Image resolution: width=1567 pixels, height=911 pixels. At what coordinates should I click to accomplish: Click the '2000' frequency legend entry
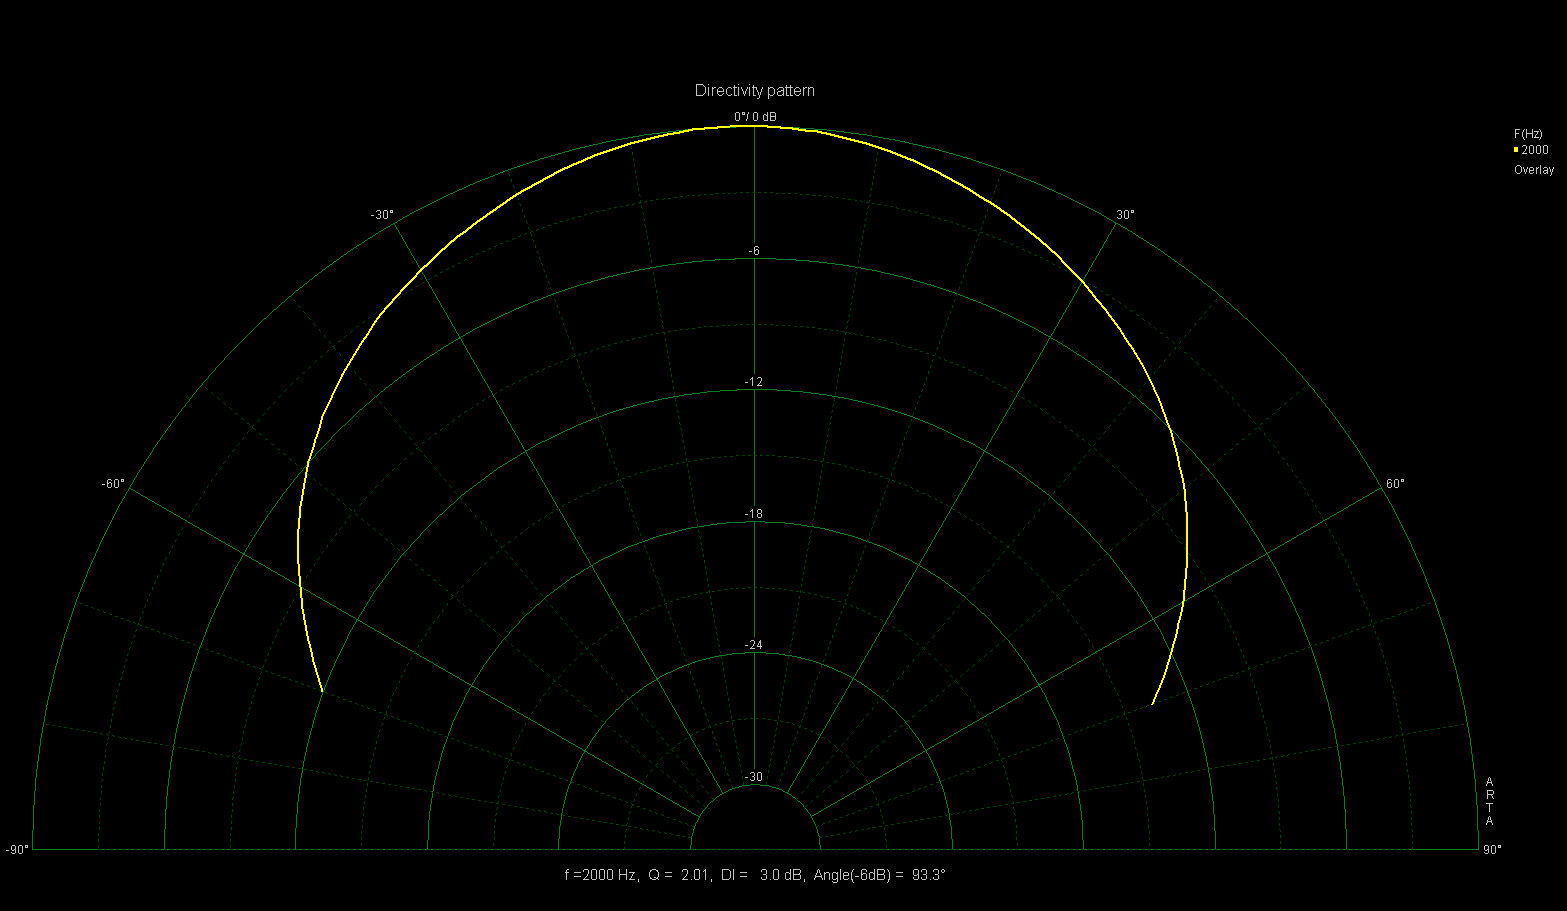[x=1535, y=150]
